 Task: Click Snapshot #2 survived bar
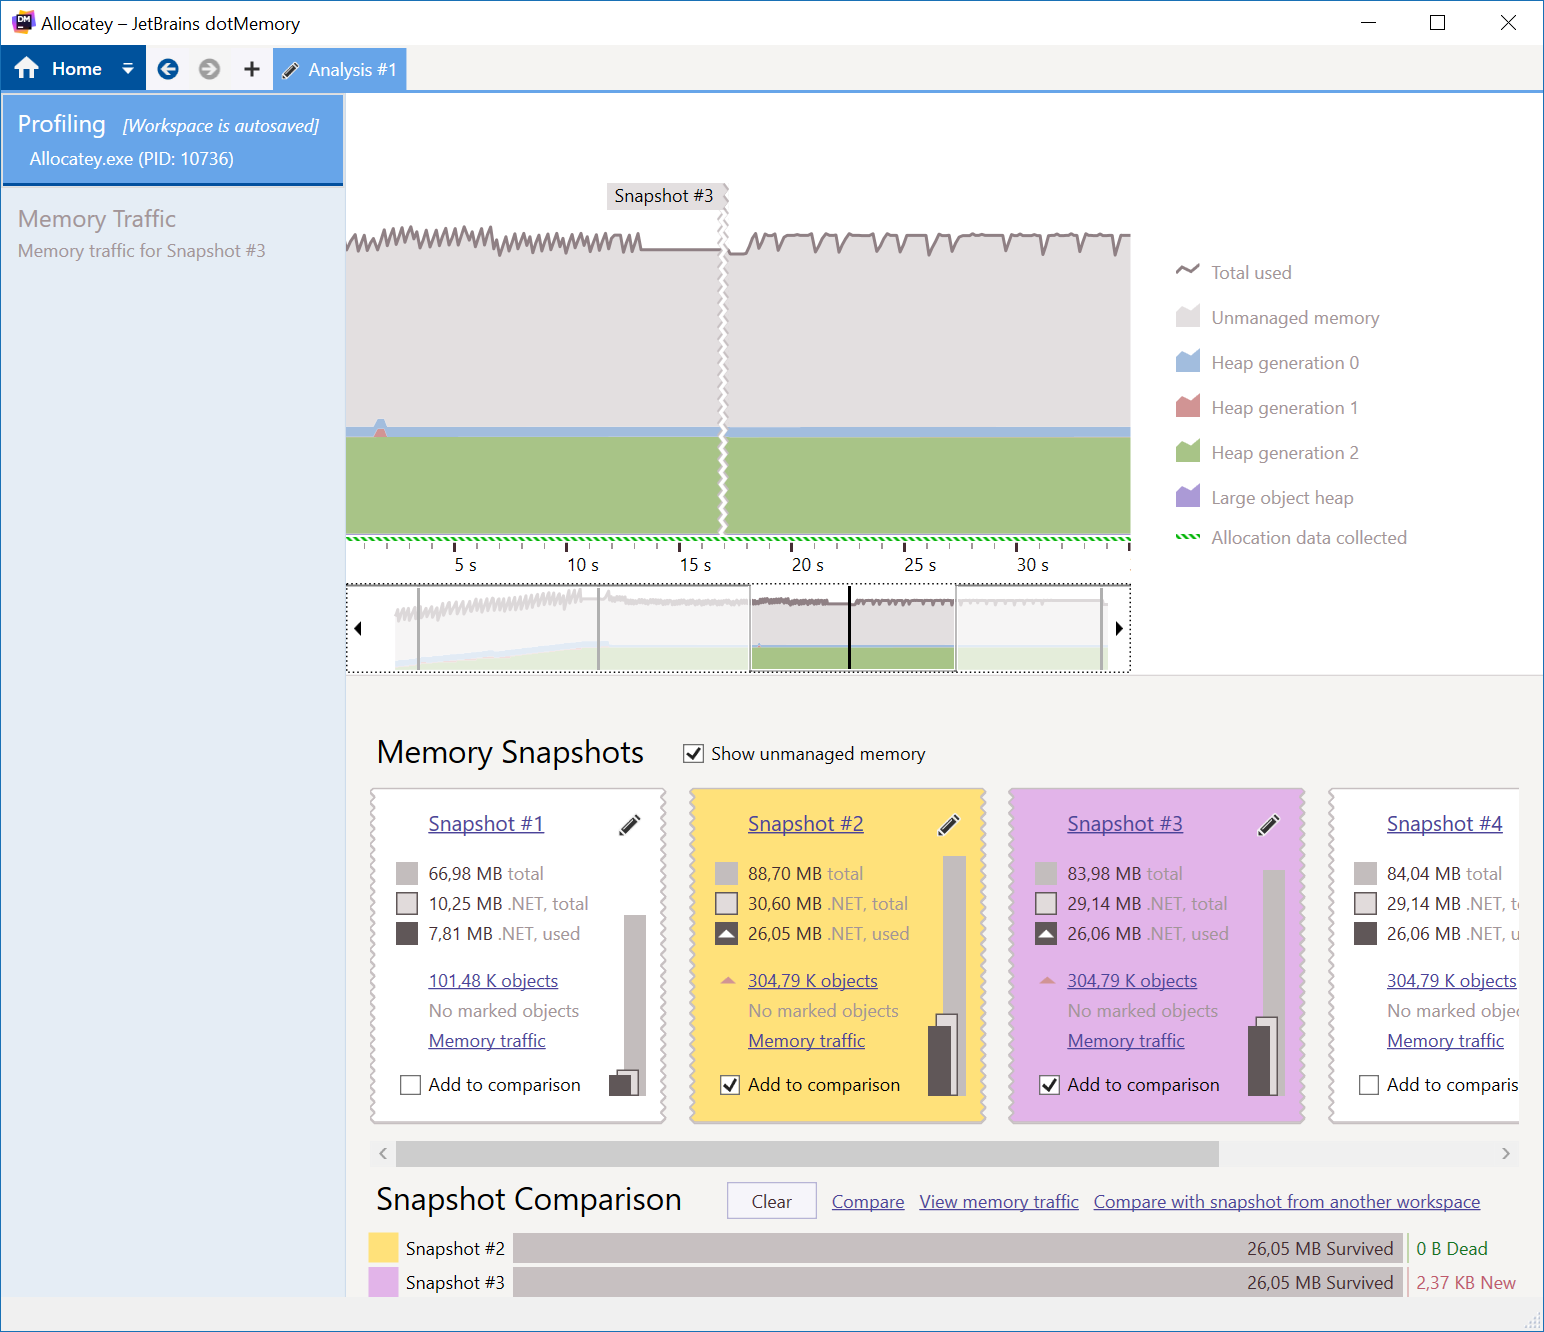coord(958,1248)
